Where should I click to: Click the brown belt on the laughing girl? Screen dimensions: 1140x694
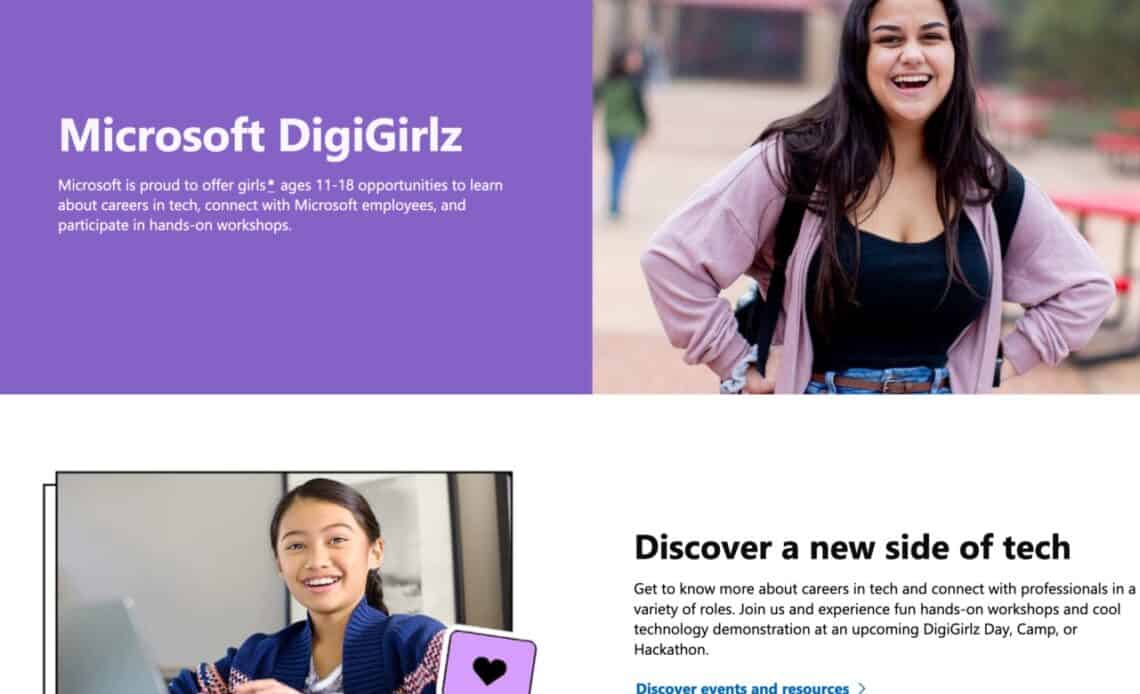click(x=880, y=383)
